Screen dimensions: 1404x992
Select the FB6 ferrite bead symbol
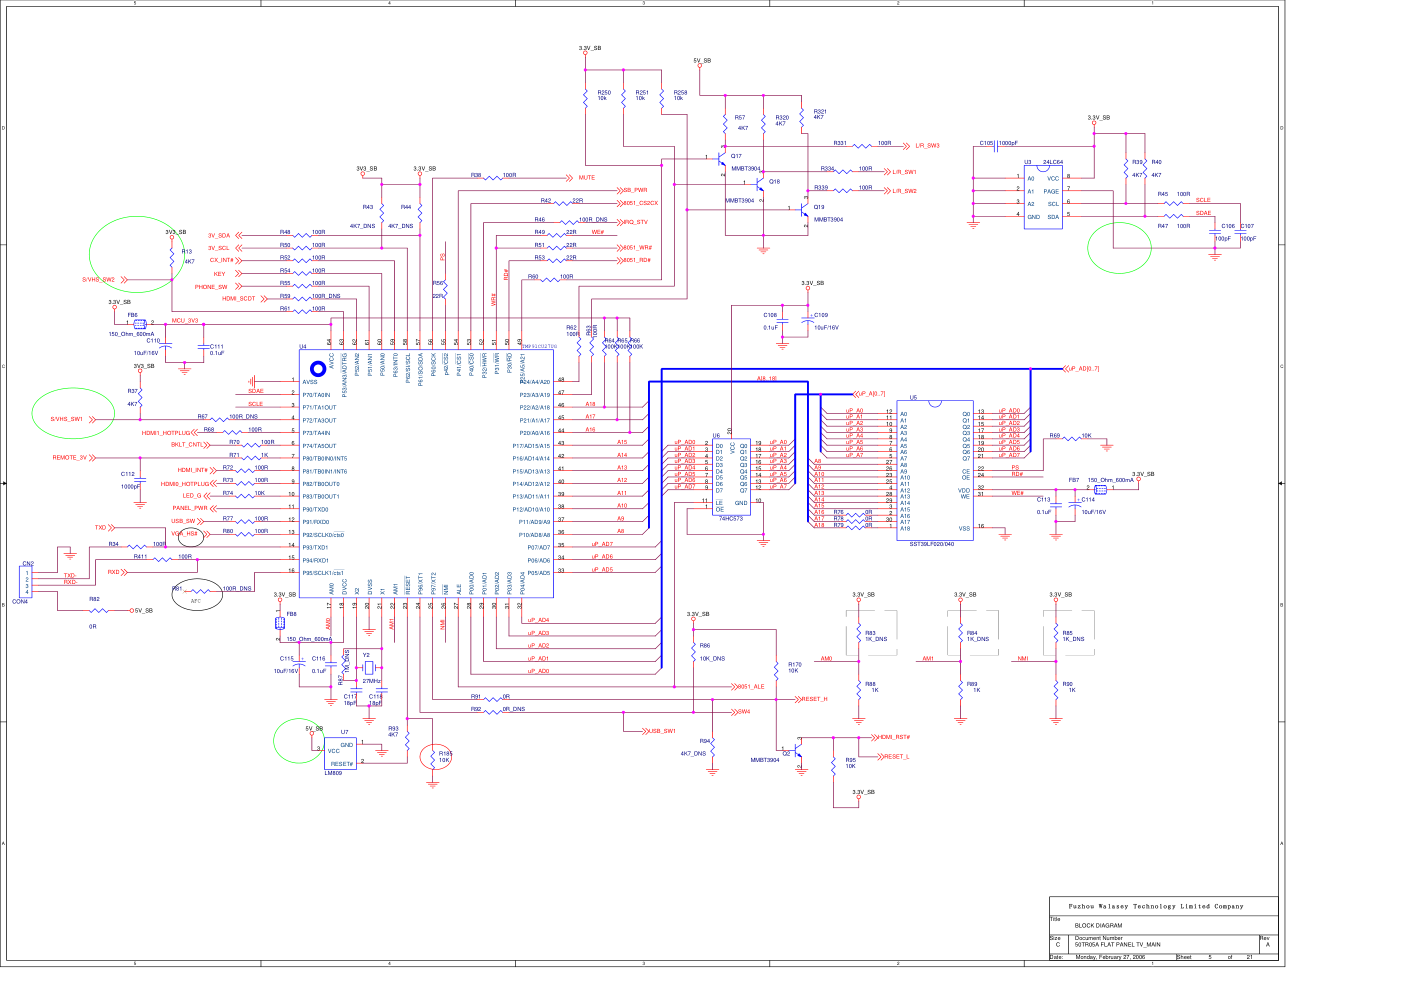[x=139, y=324]
